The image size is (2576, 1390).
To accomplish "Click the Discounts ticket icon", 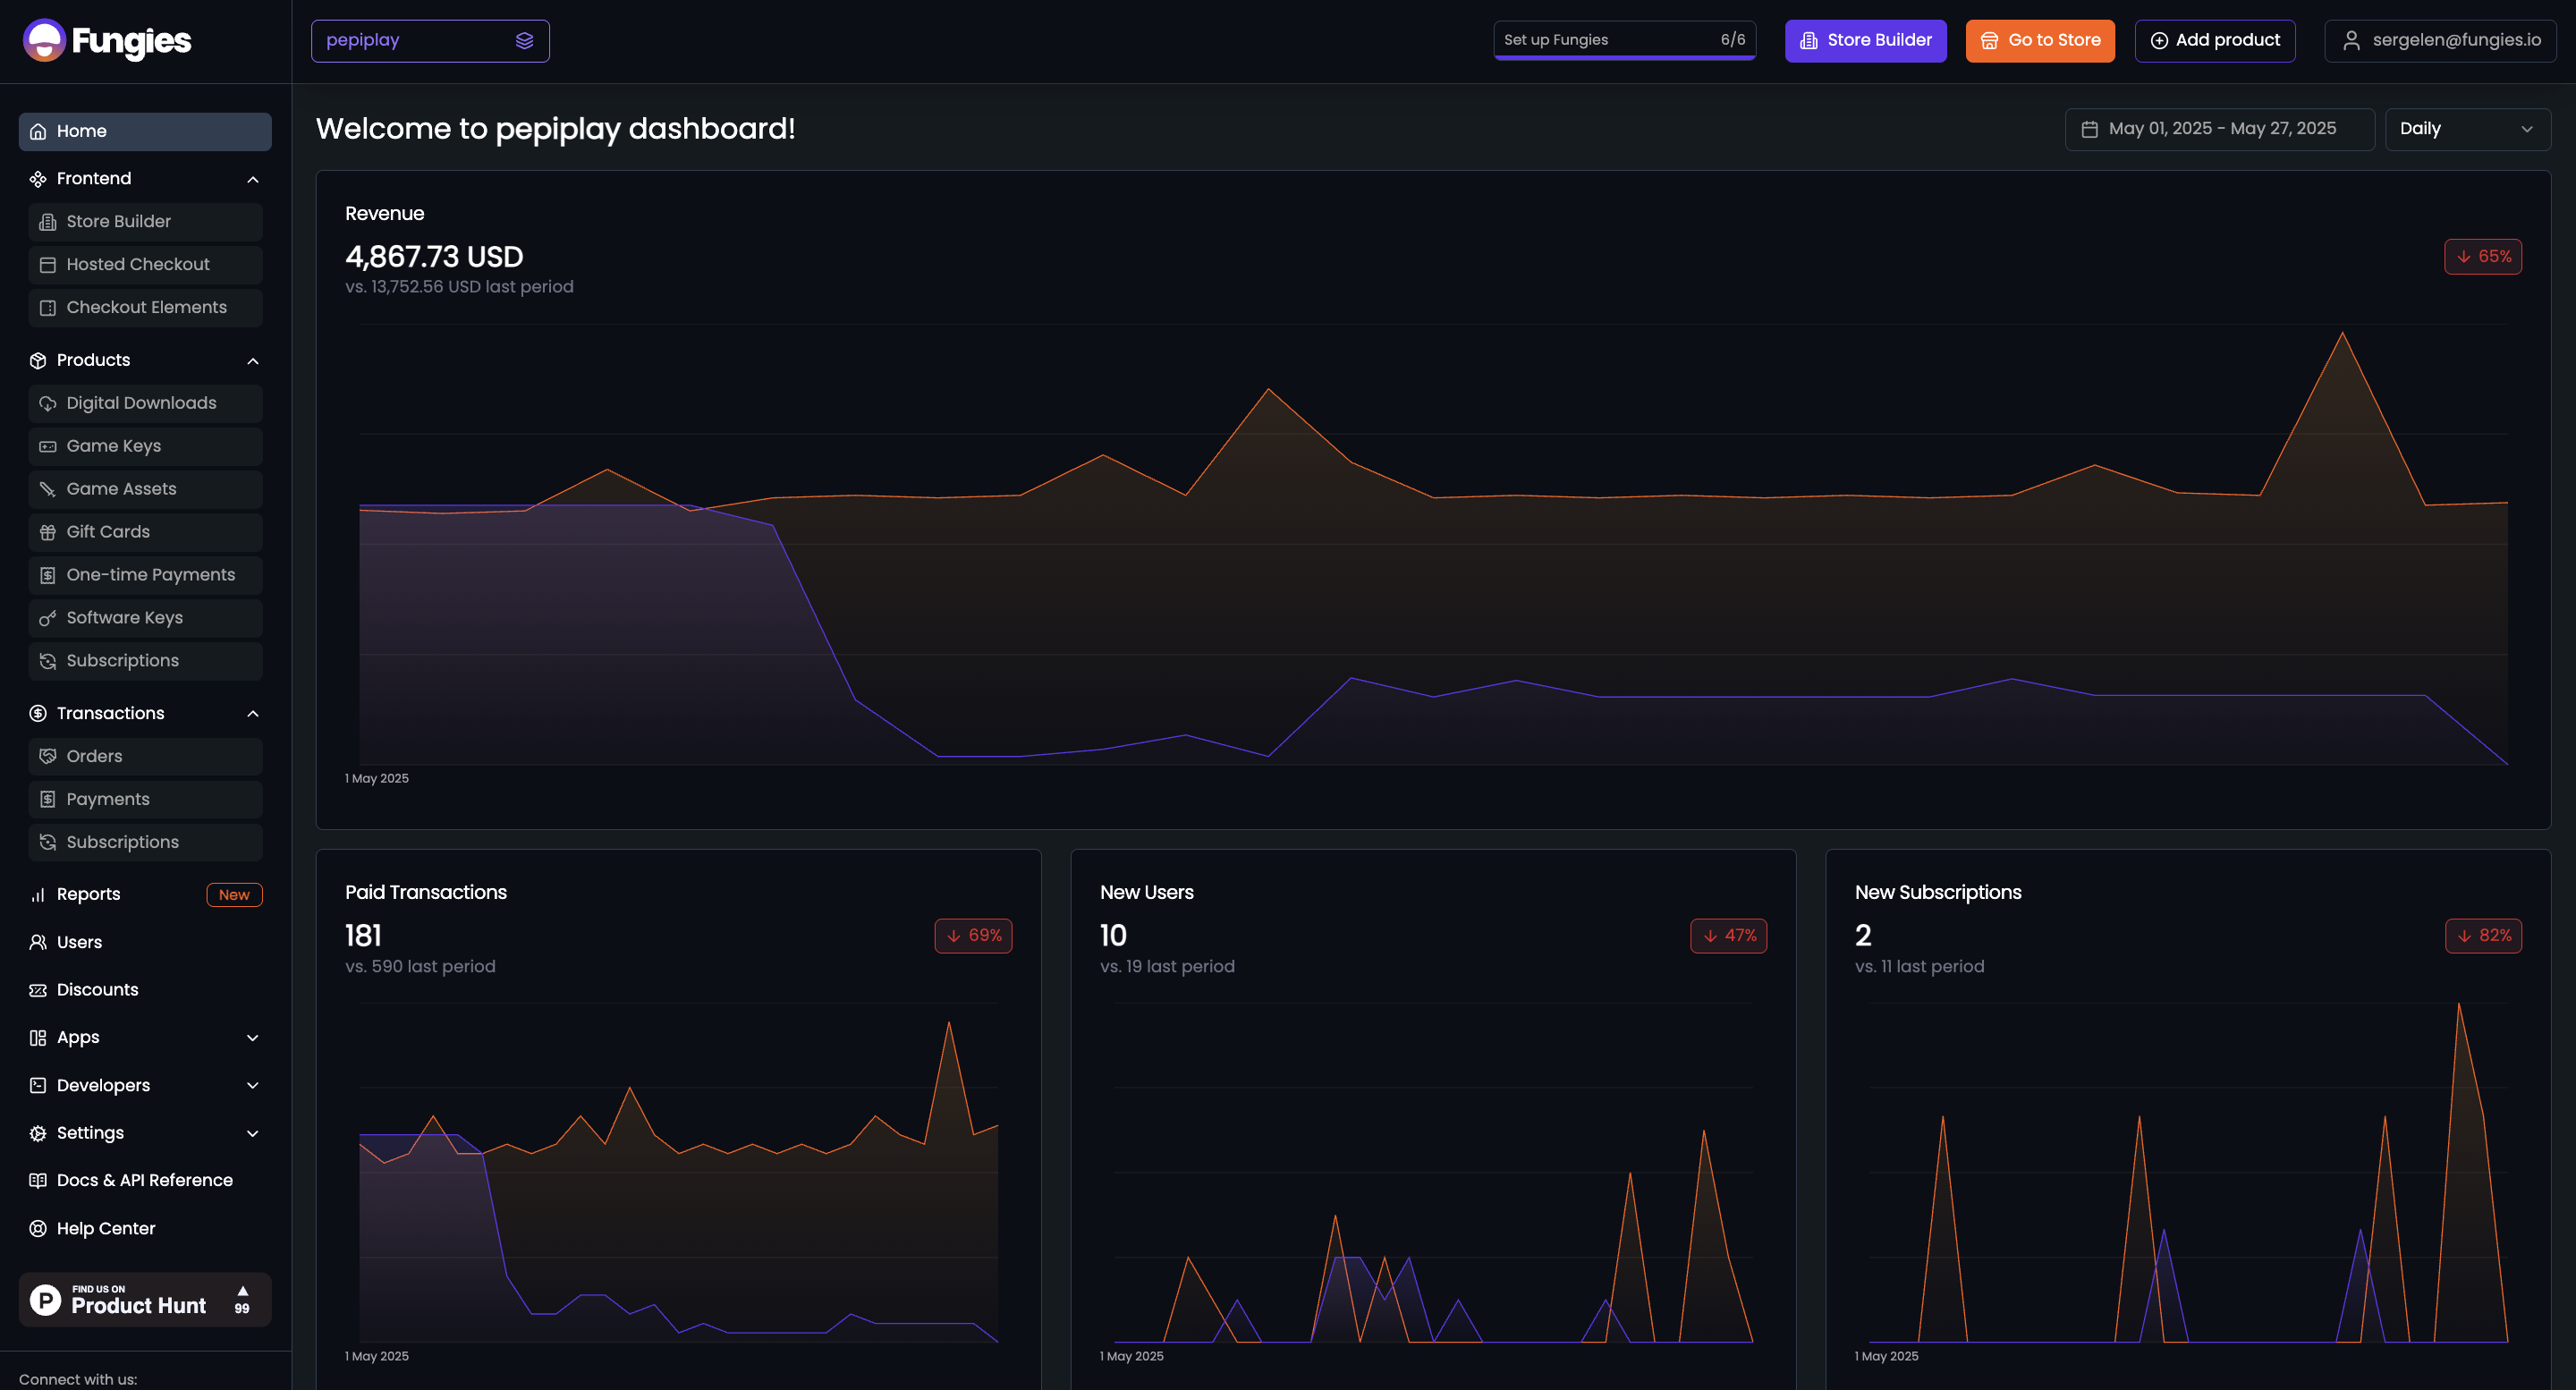I will pos(38,990).
